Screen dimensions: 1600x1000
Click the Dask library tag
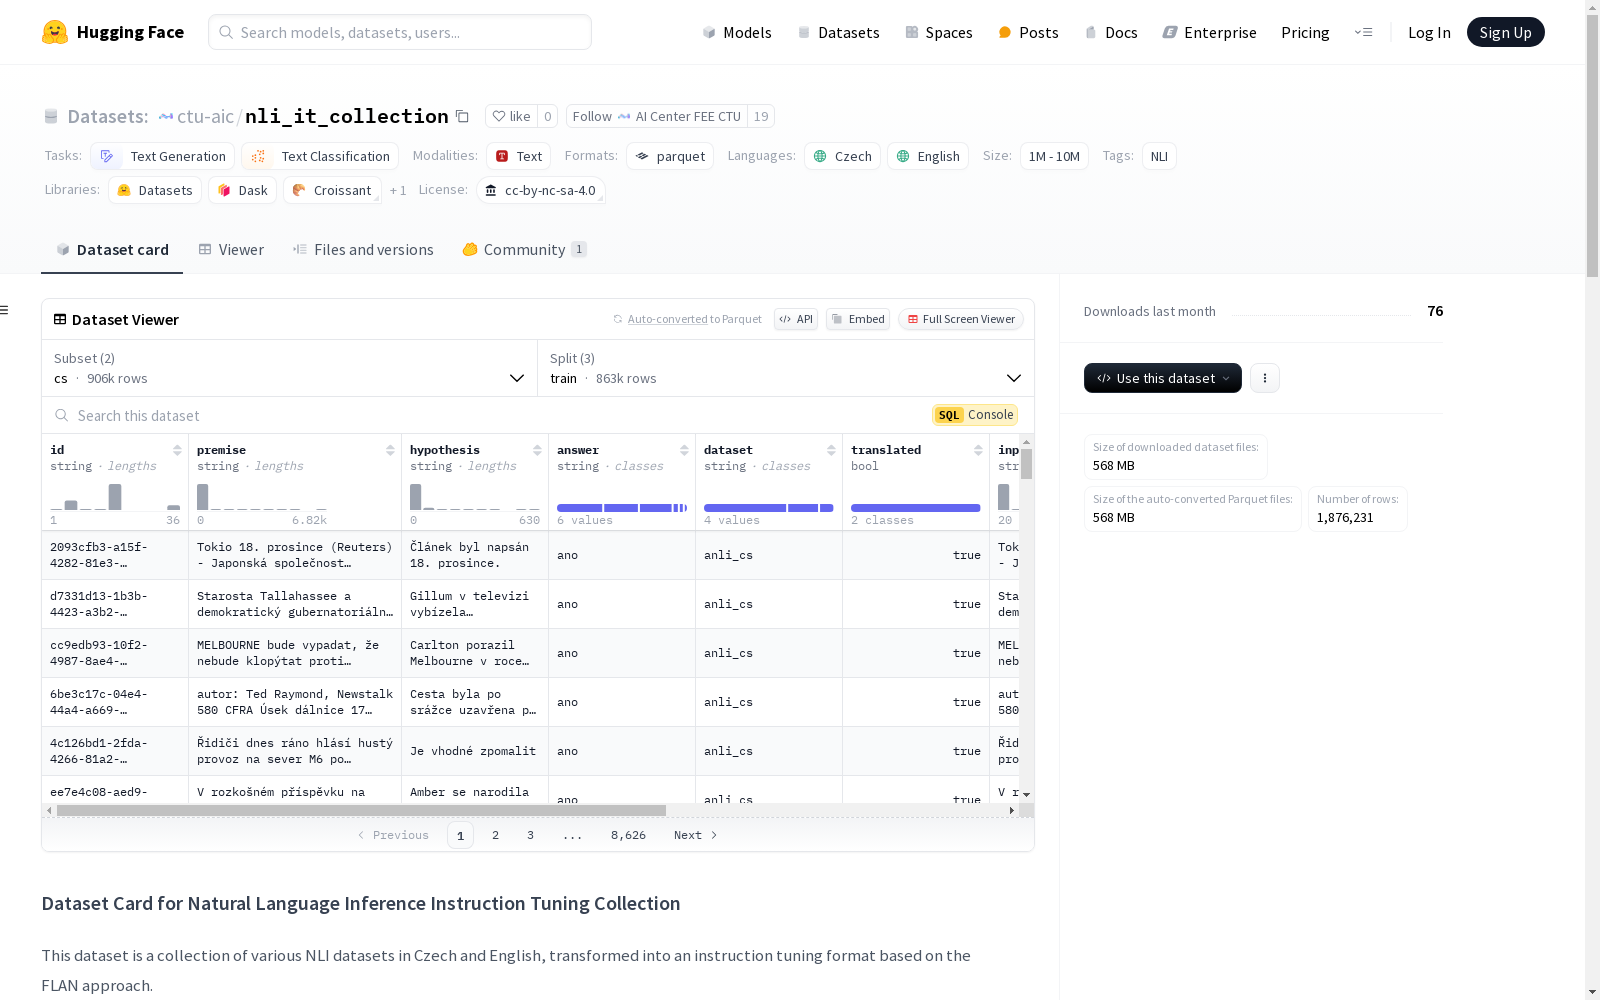point(243,190)
